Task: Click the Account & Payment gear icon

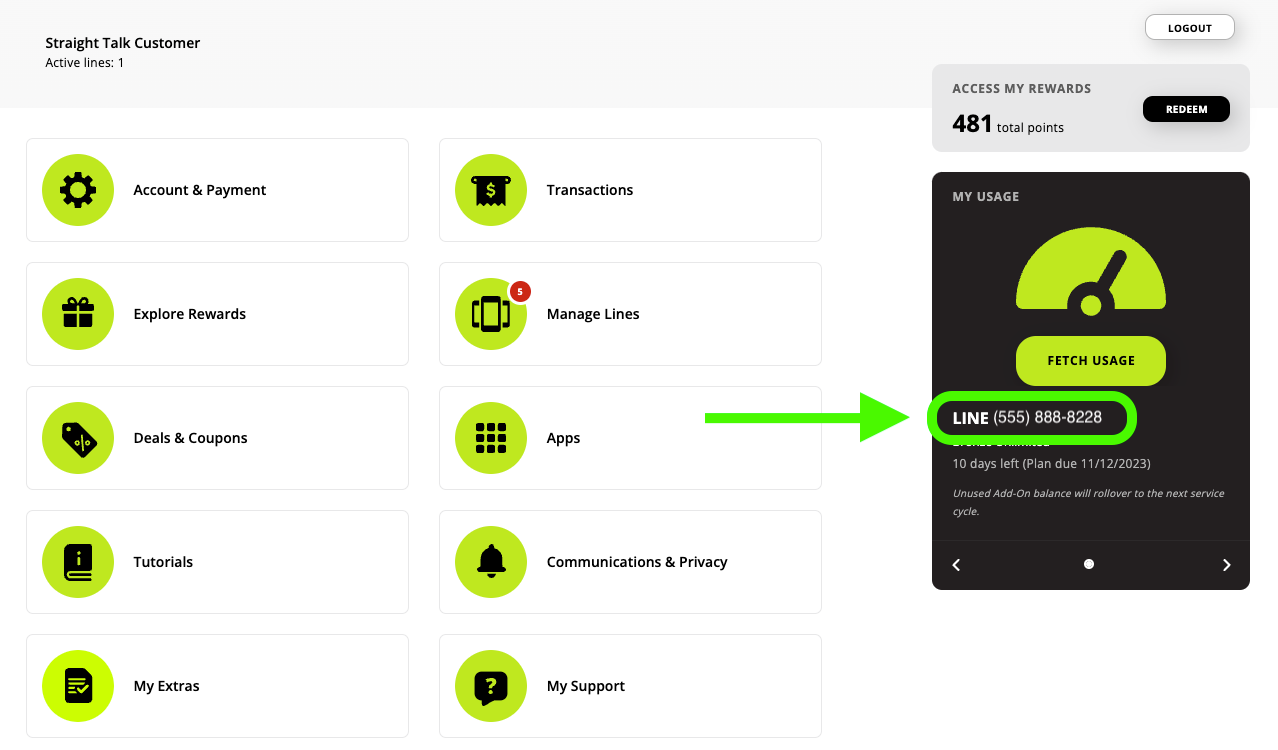Action: [78, 190]
